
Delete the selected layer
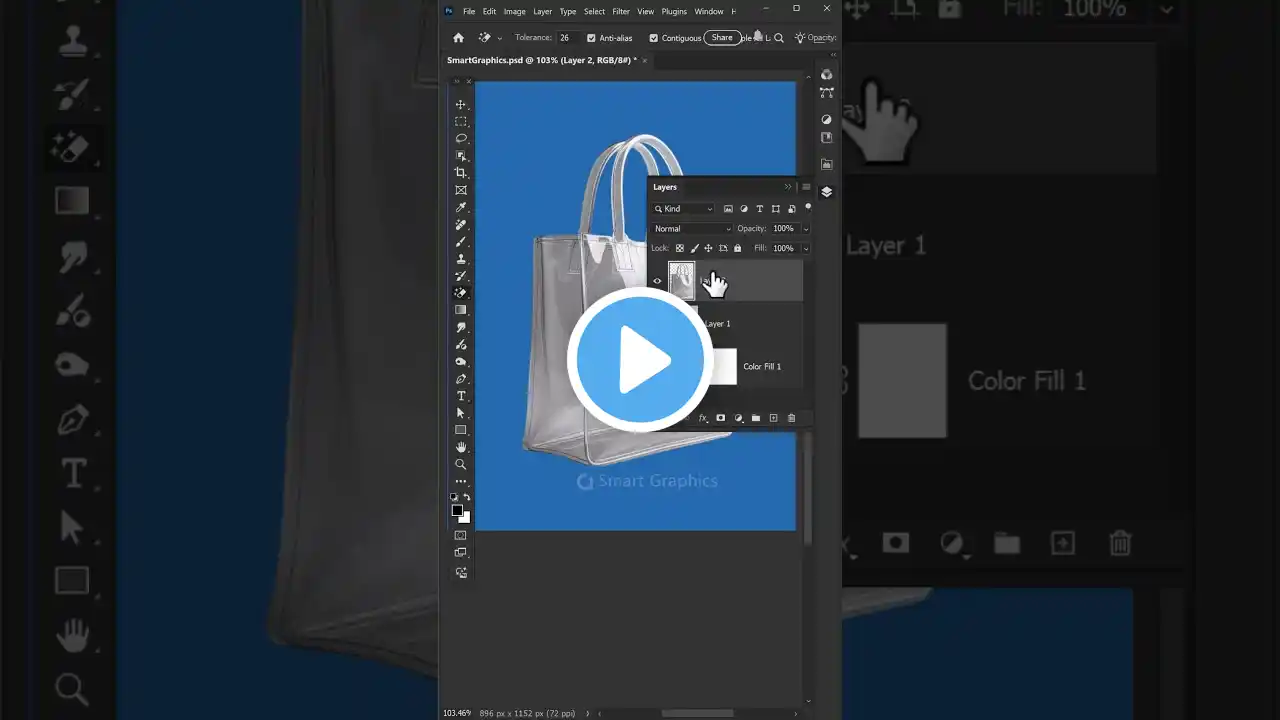pyautogui.click(x=791, y=418)
